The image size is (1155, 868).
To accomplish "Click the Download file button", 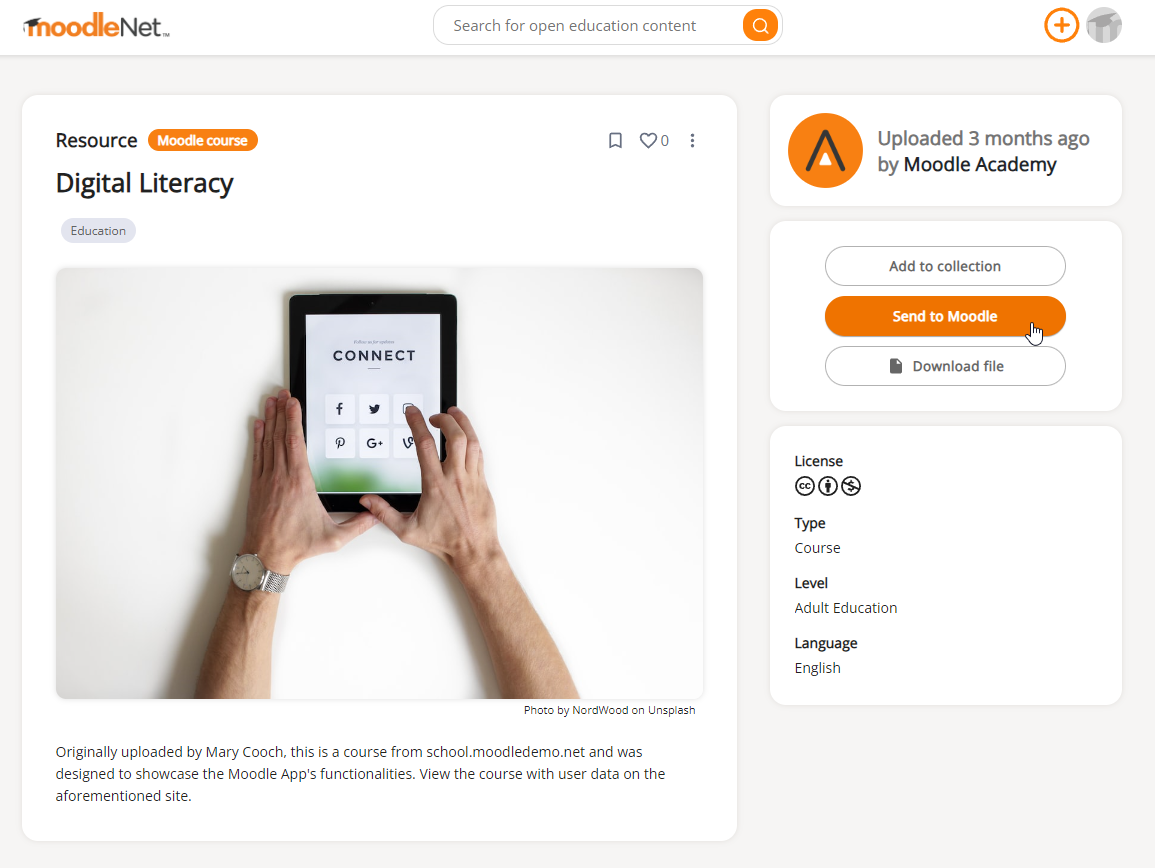I will pos(945,366).
